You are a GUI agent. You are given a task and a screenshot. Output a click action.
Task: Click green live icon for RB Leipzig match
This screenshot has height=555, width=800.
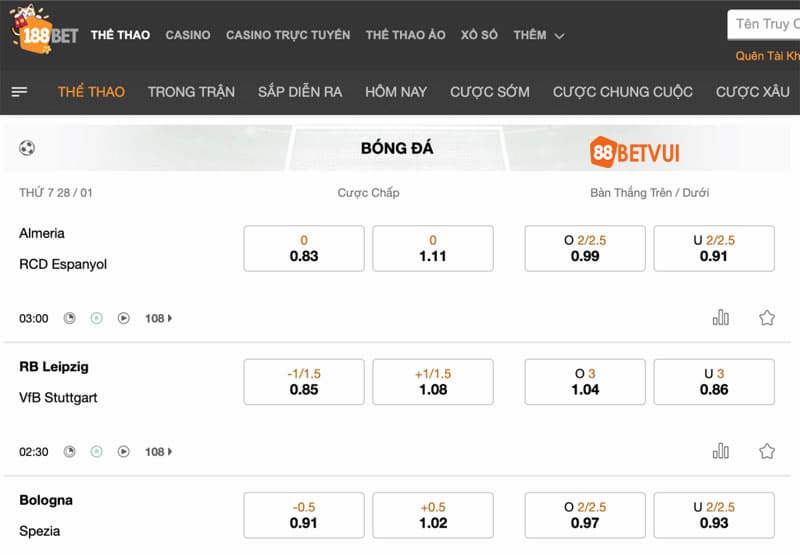tap(96, 451)
